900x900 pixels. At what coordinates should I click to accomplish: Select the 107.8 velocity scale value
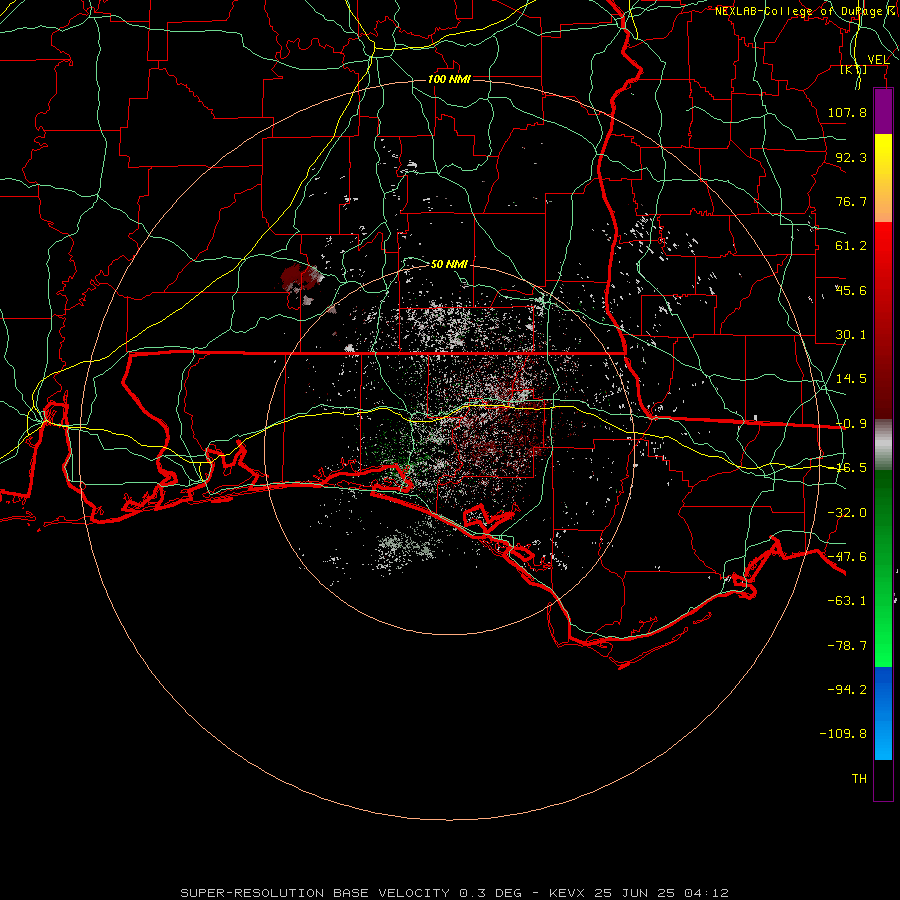[847, 112]
